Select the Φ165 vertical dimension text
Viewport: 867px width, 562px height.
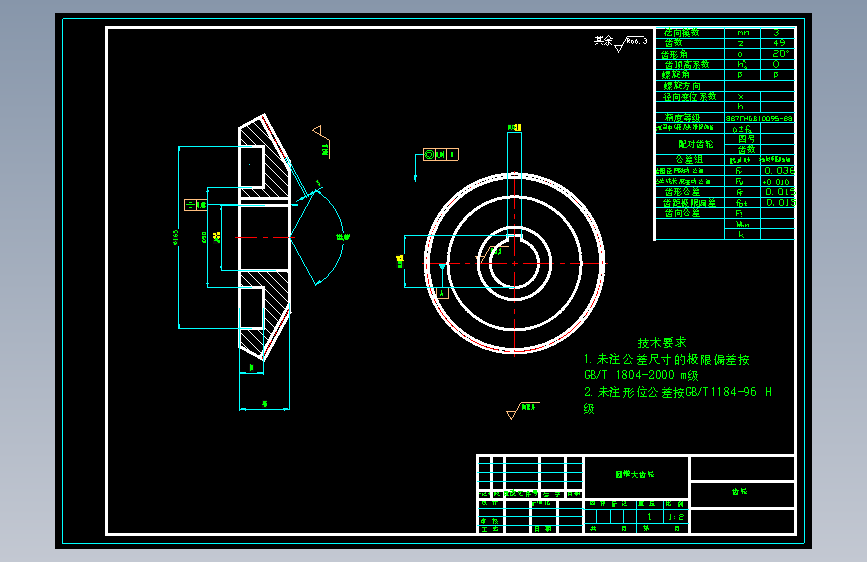tap(175, 237)
